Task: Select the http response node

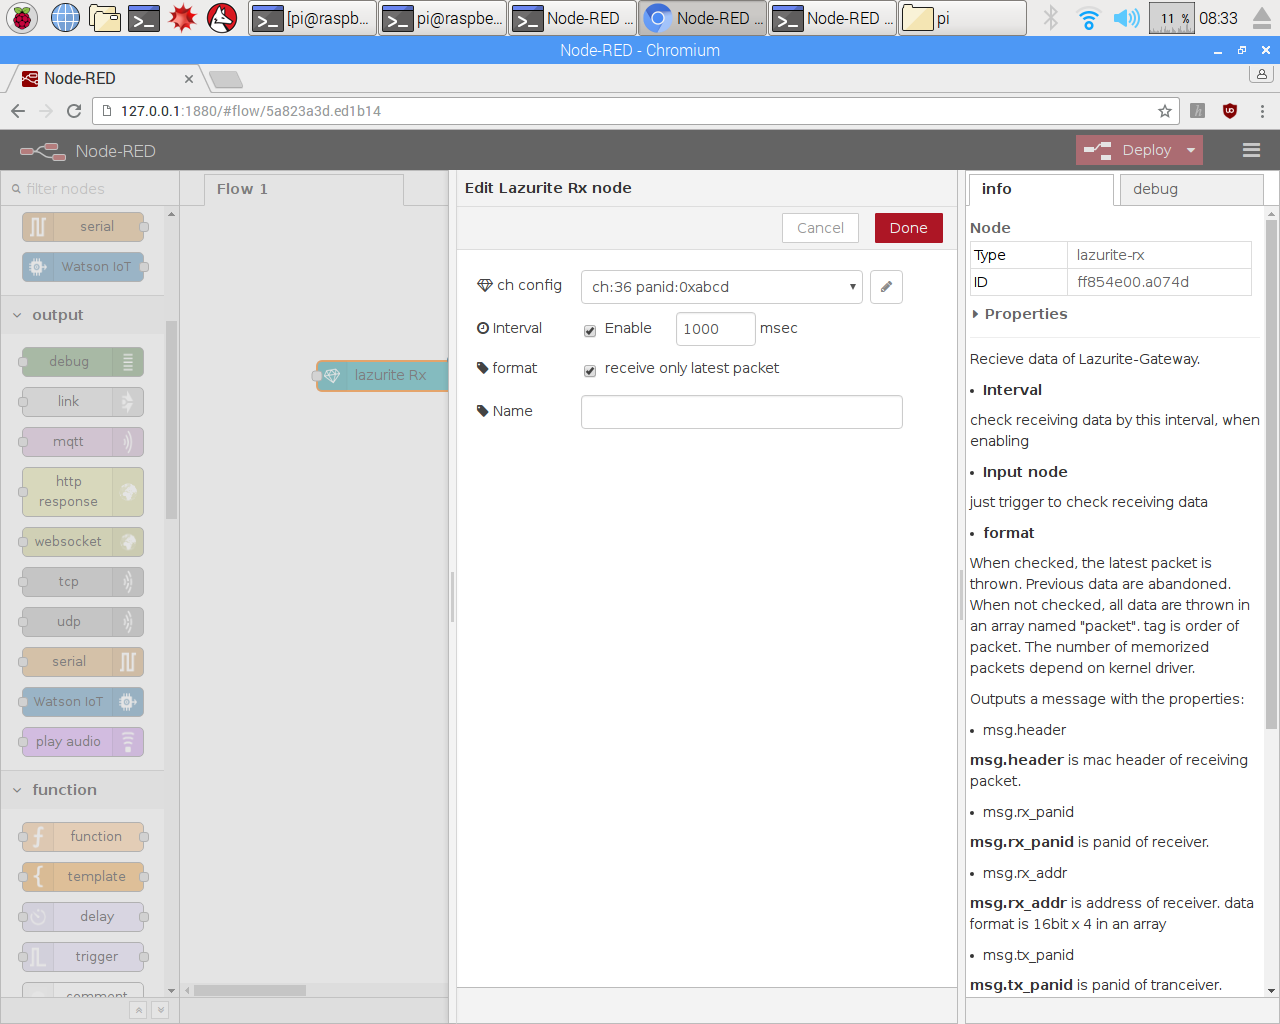Action: 84,492
